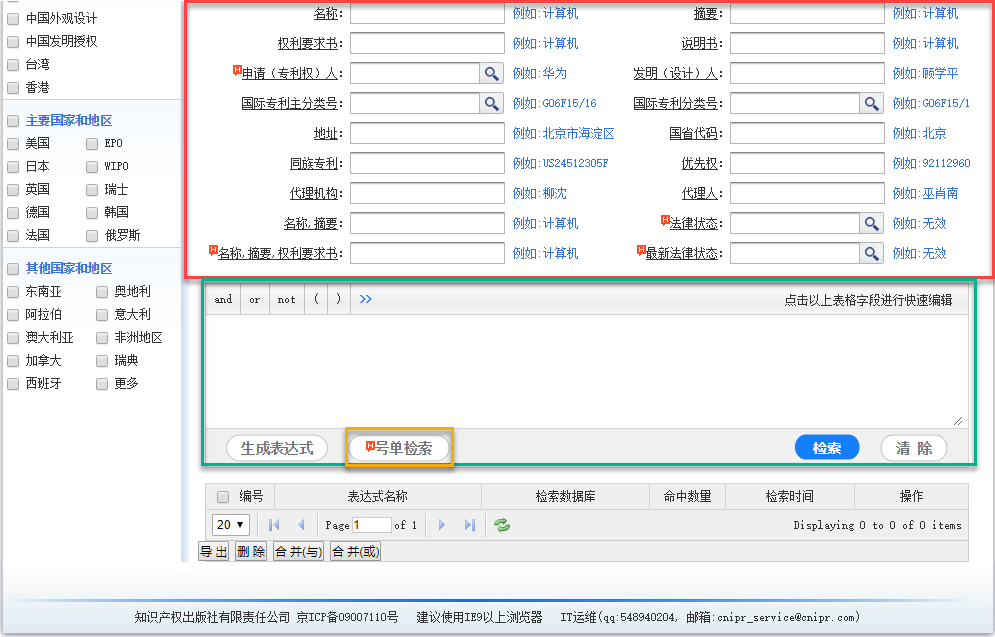The image size is (995, 637).
Task: Insert the 'and' operator
Action: (223, 299)
